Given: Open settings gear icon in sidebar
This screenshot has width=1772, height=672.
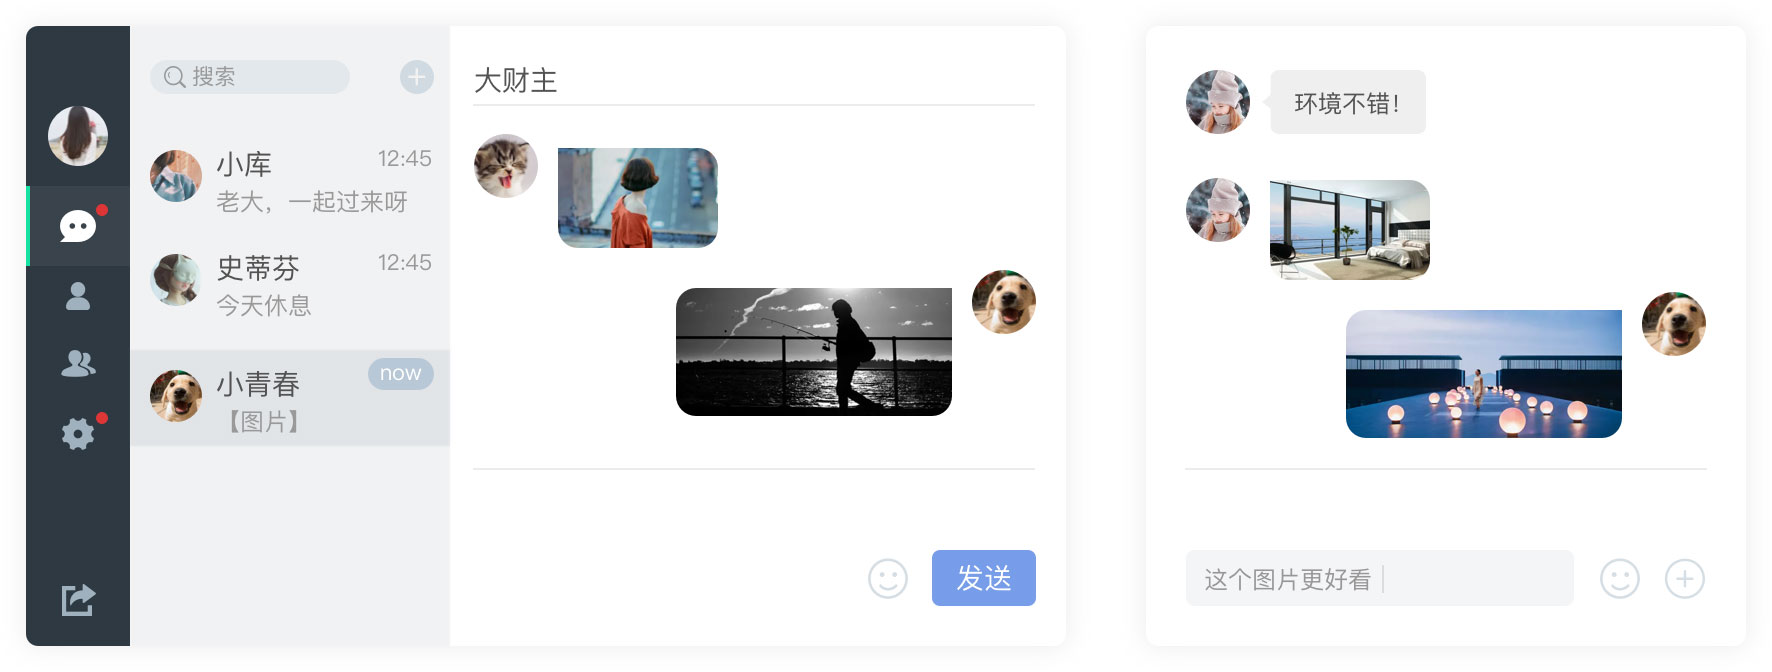Looking at the screenshot, I should point(78,434).
